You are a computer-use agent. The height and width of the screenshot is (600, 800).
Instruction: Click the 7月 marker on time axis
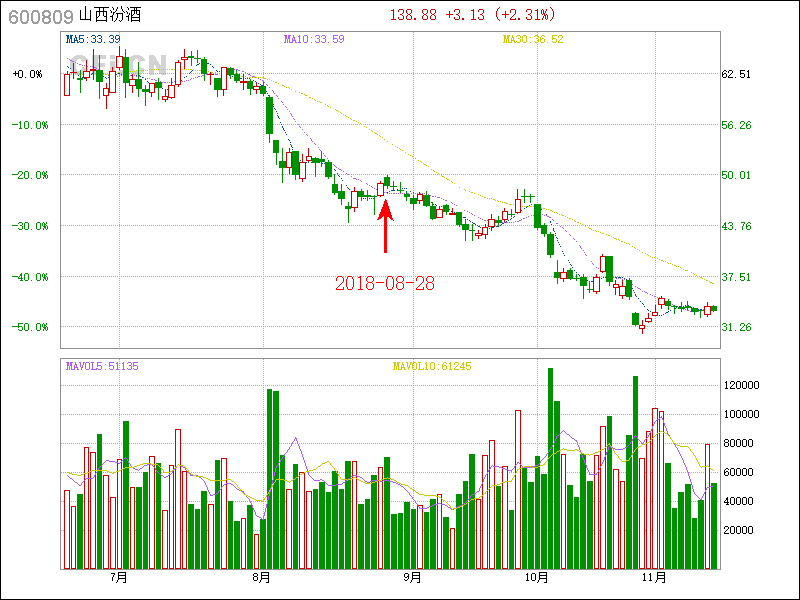[x=119, y=577]
